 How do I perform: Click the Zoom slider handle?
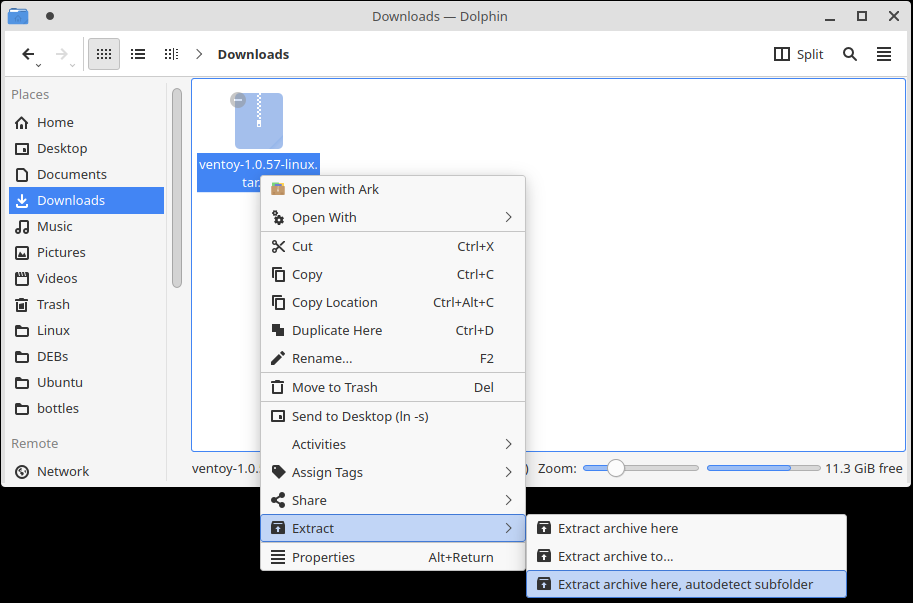click(615, 468)
